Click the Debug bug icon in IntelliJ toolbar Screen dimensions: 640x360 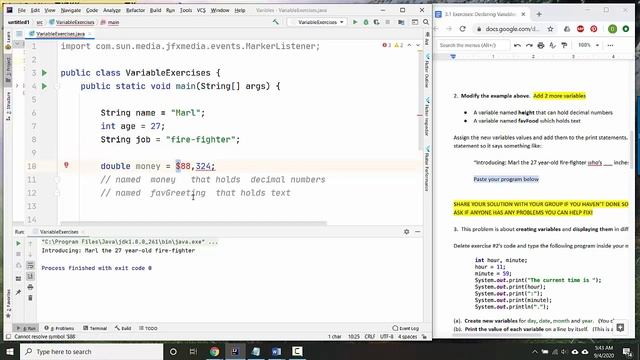point(366,22)
